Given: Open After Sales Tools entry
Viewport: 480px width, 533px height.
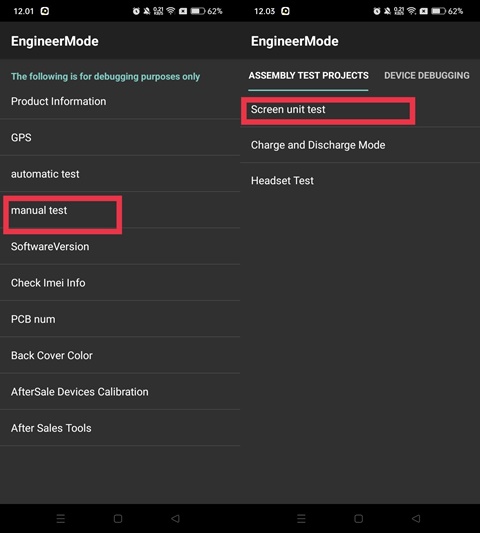Looking at the screenshot, I should [120, 428].
